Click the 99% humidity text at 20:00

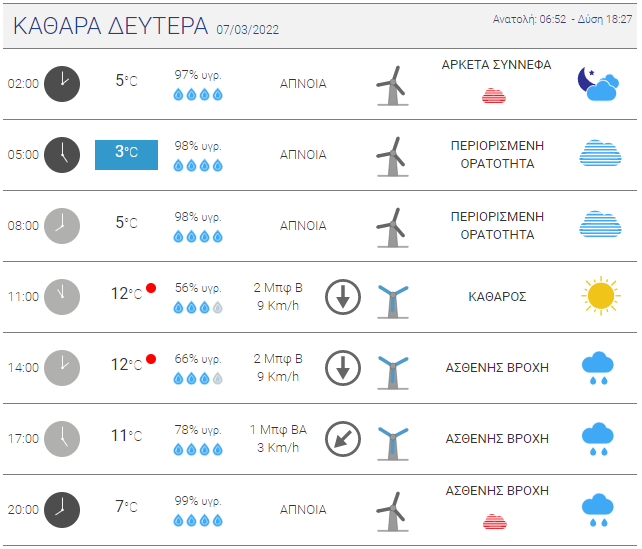(x=198, y=500)
